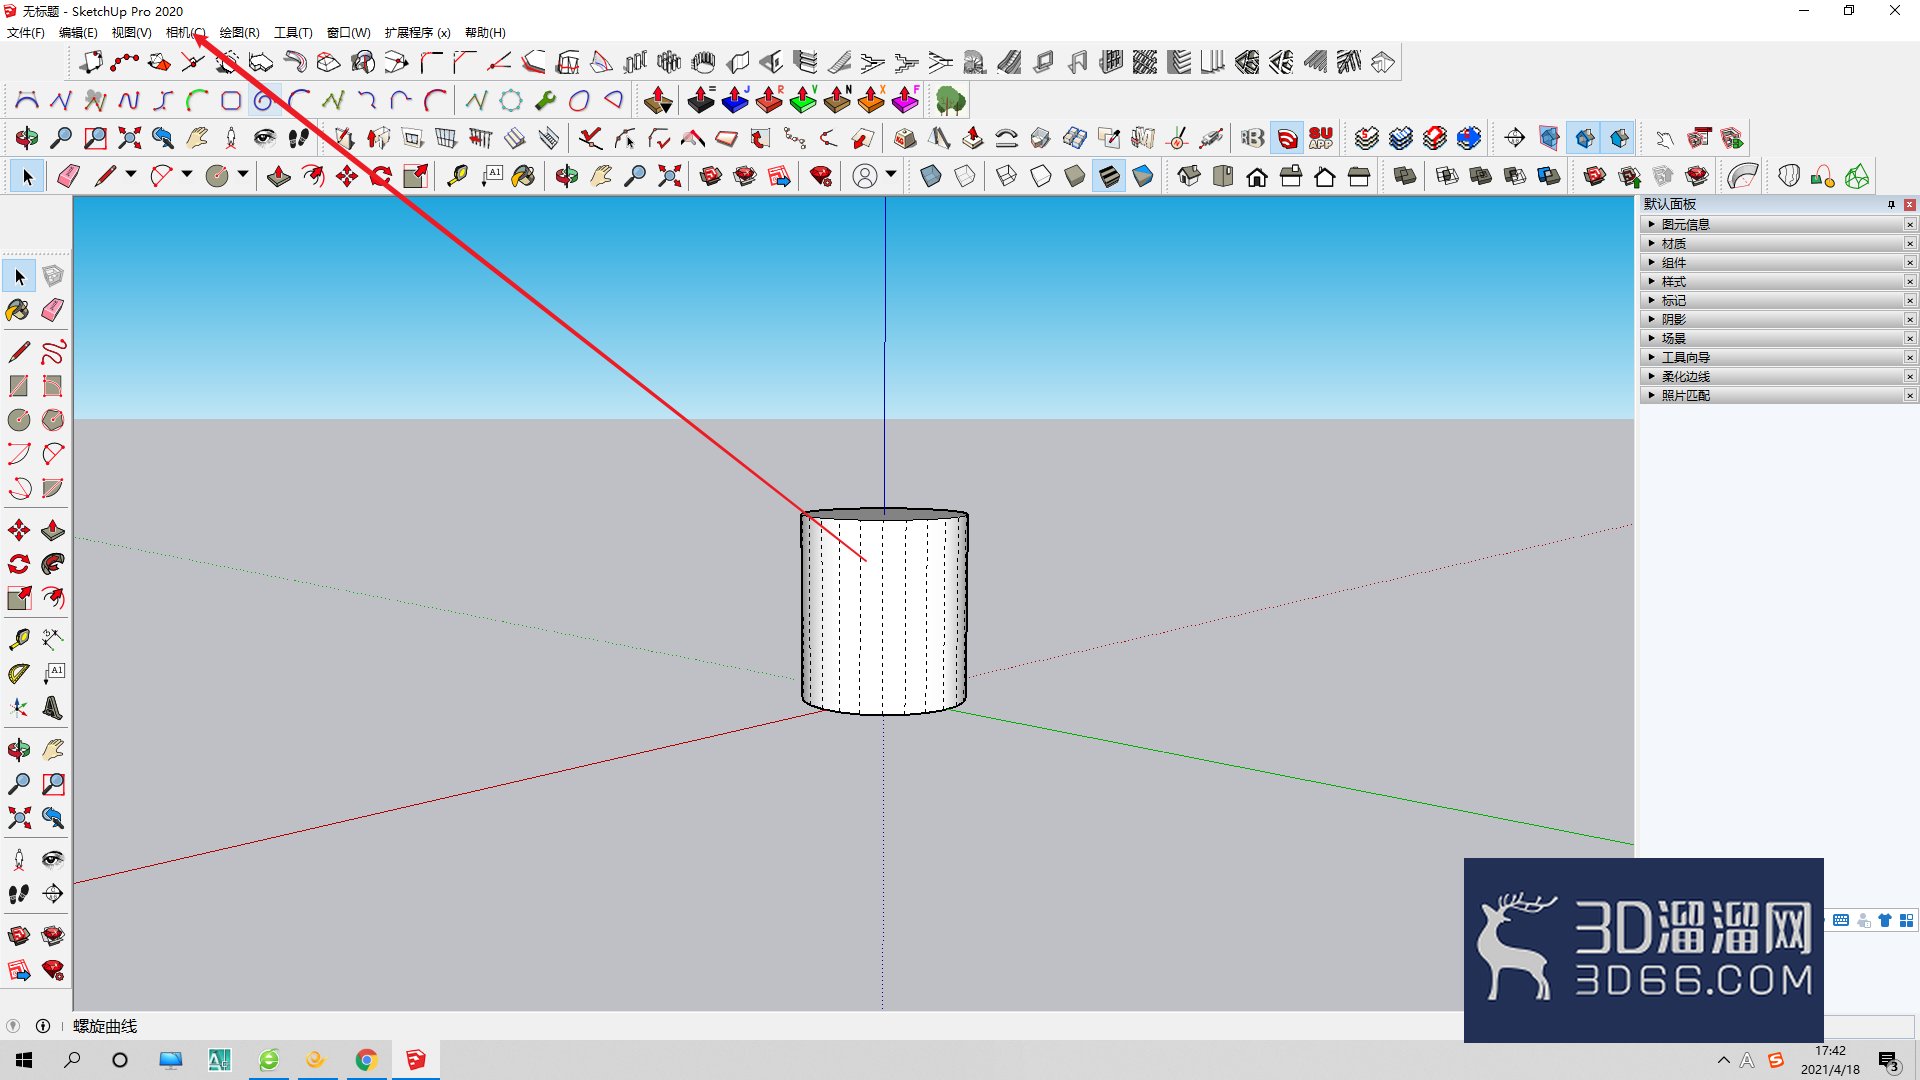
Task: Open the 视图(V) menu
Action: pos(131,33)
